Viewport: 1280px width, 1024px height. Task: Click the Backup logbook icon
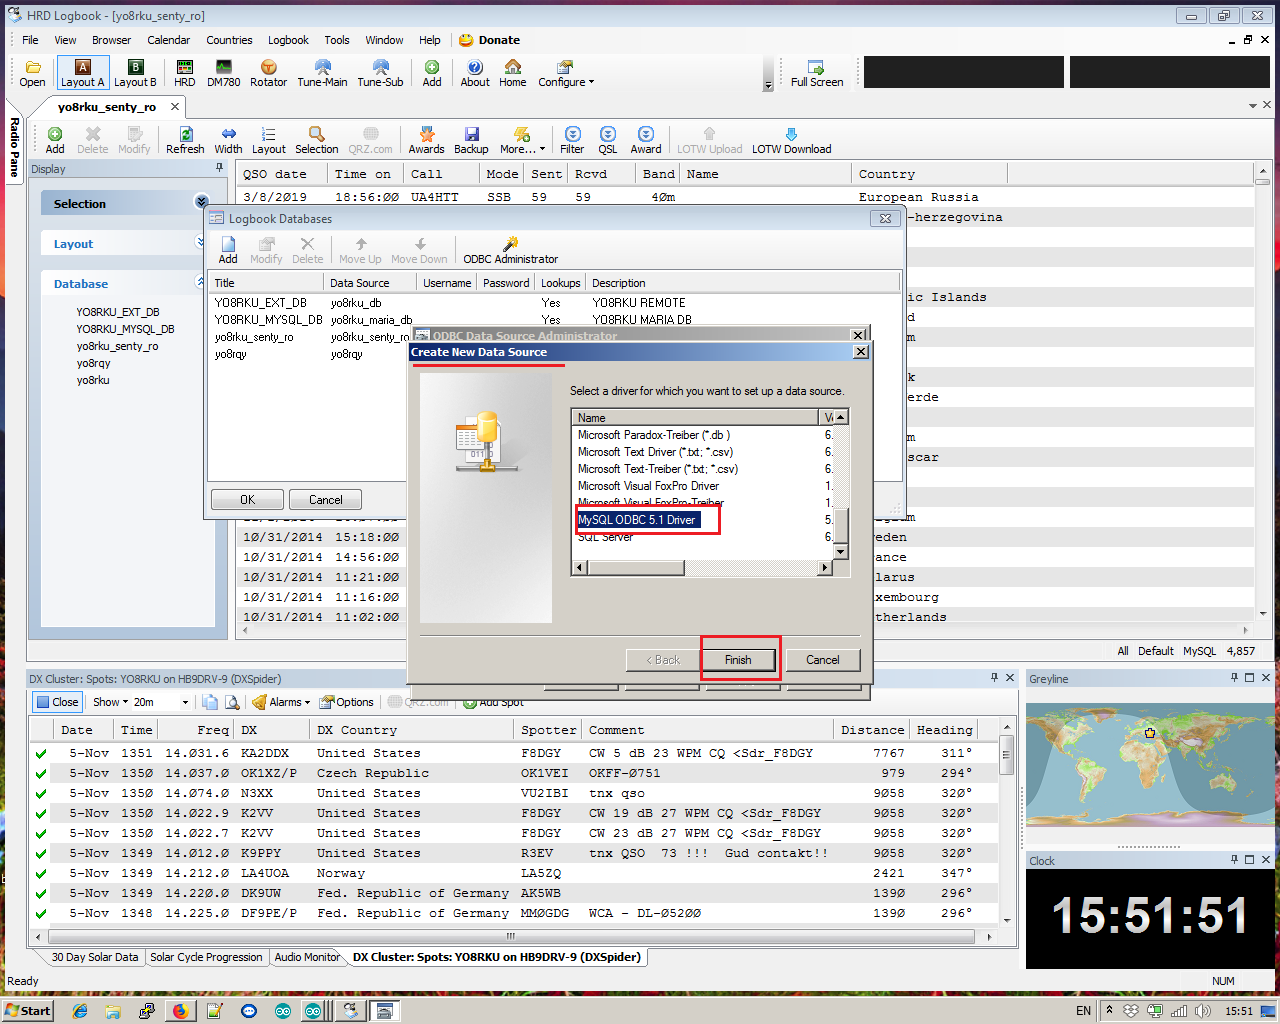(471, 140)
